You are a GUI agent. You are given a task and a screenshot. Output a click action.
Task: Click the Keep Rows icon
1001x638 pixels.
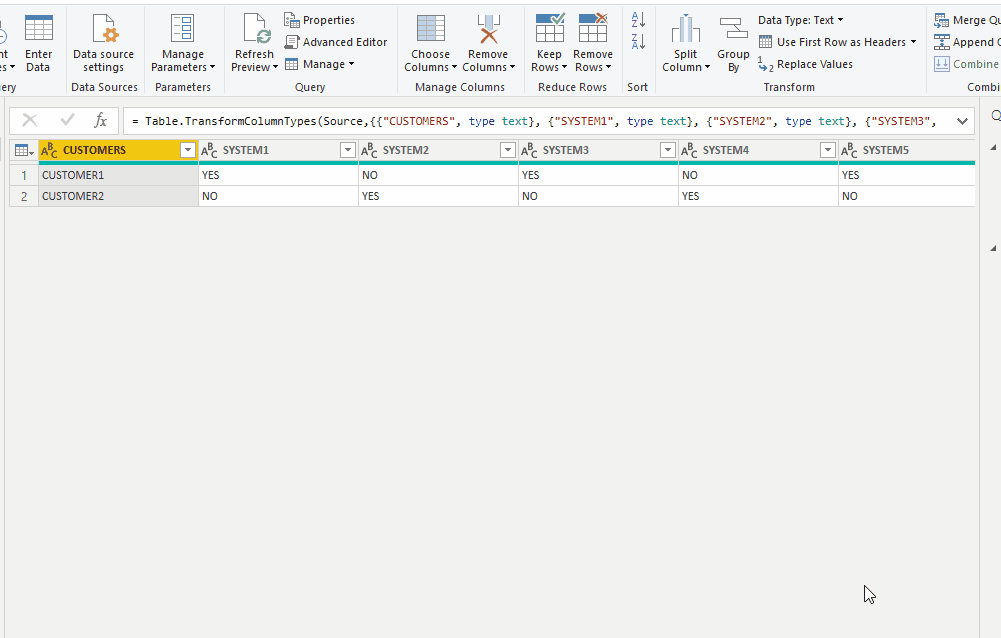point(549,29)
